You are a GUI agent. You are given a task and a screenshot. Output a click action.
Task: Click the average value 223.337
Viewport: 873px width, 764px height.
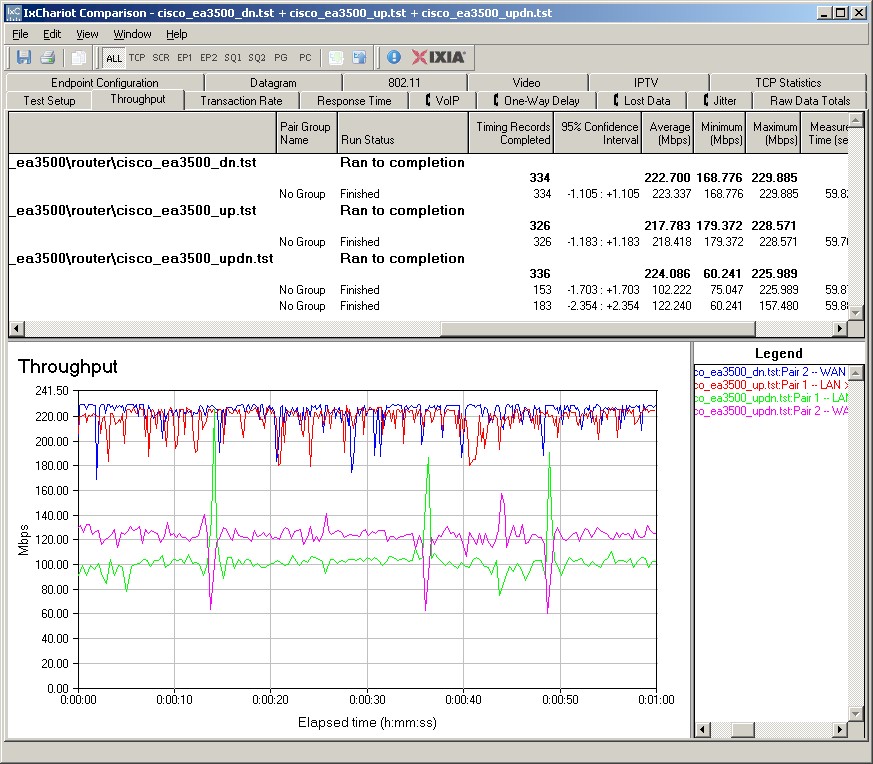tap(671, 194)
